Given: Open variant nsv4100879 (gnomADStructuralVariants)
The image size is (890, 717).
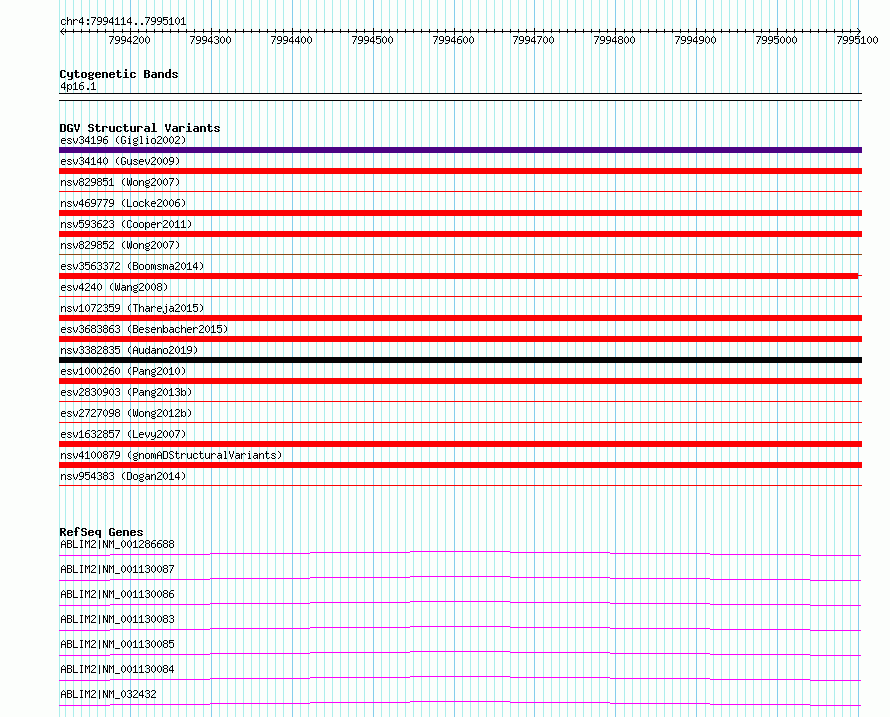Looking at the screenshot, I should (171, 455).
